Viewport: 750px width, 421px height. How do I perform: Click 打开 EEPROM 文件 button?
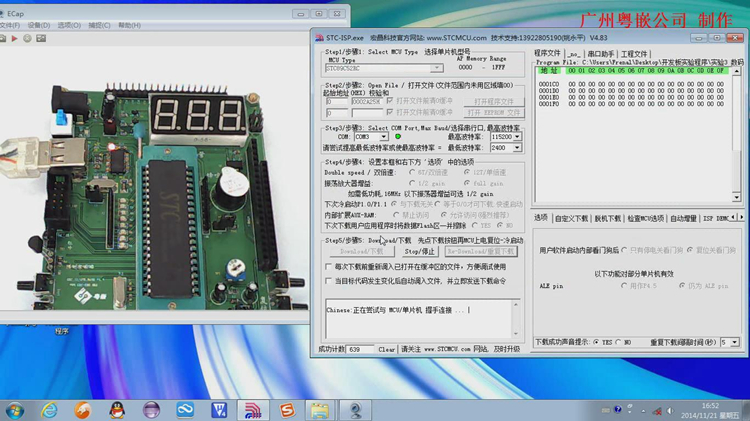[x=494, y=112]
